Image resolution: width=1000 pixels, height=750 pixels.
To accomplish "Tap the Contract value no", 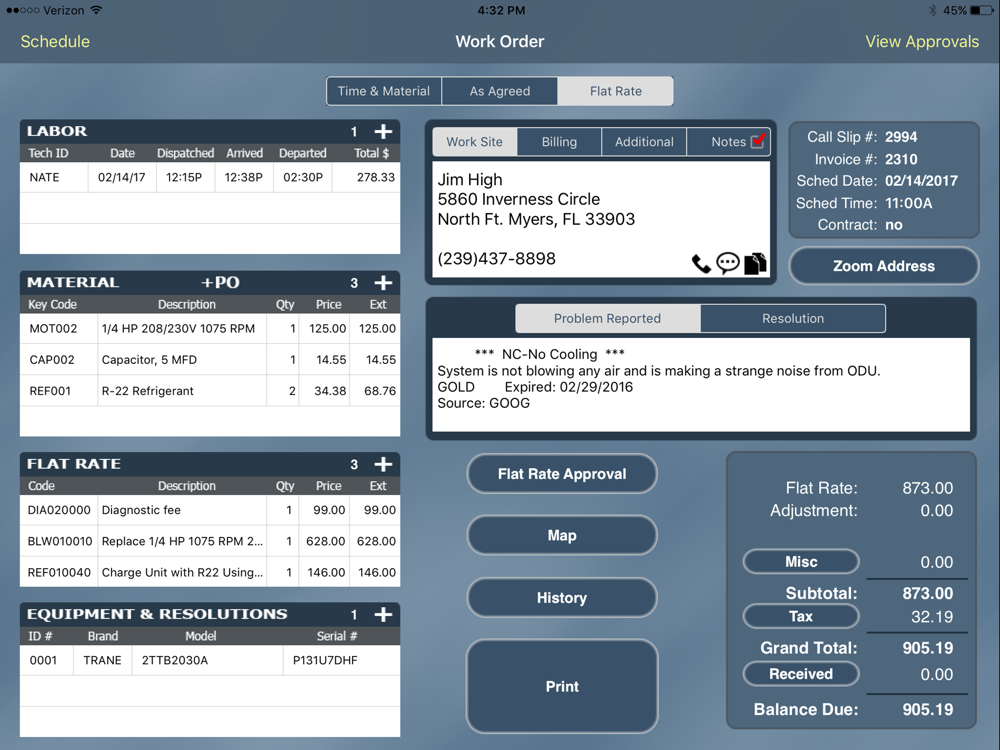I will click(893, 224).
